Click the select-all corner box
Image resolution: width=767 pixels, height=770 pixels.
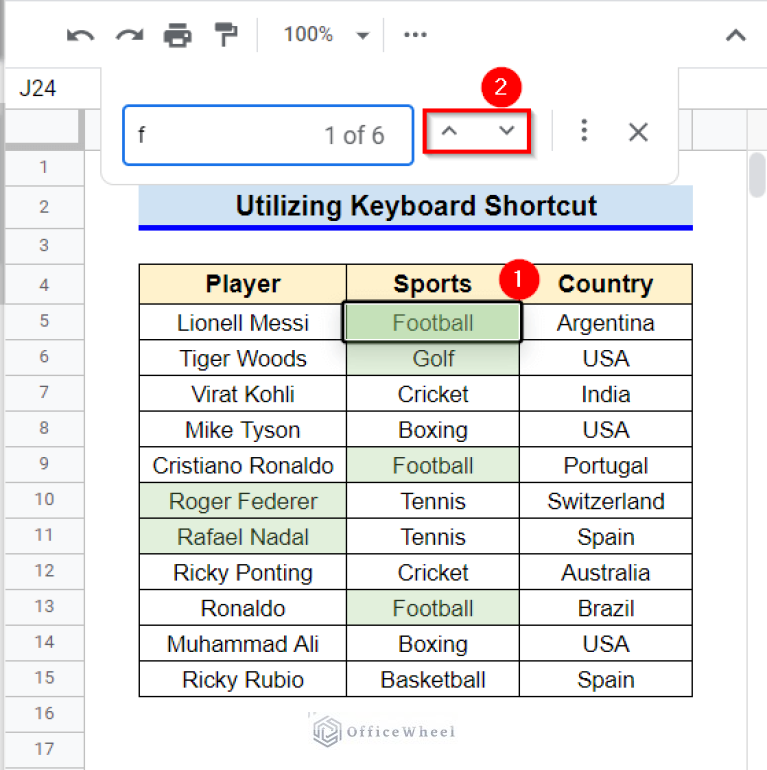[44, 129]
